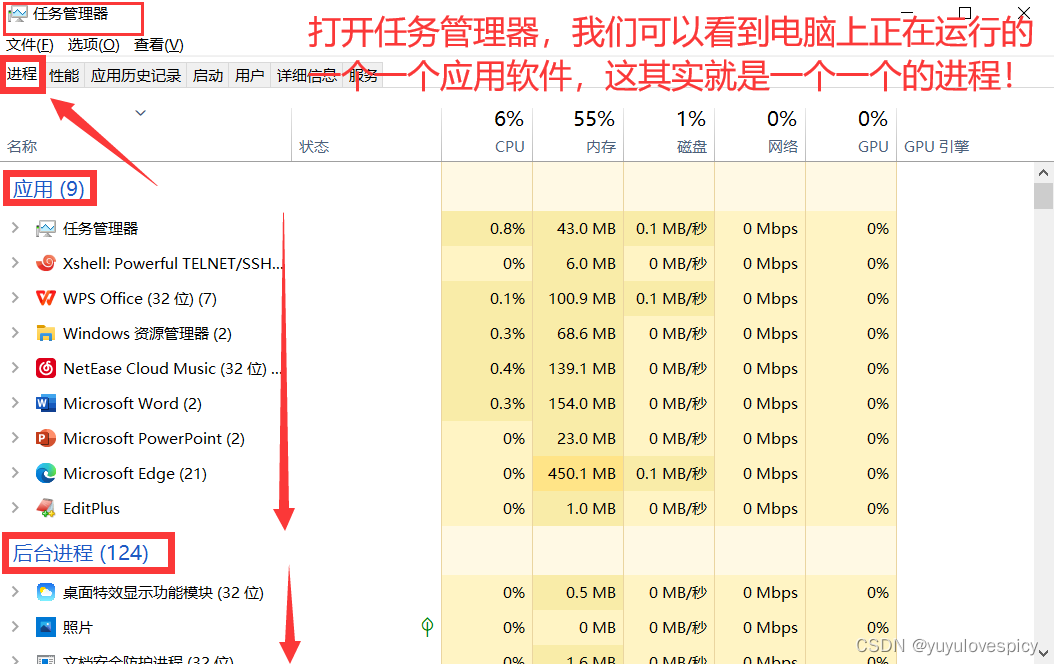Switch to the 用户 tab
This screenshot has height=665, width=1054.
click(x=249, y=76)
